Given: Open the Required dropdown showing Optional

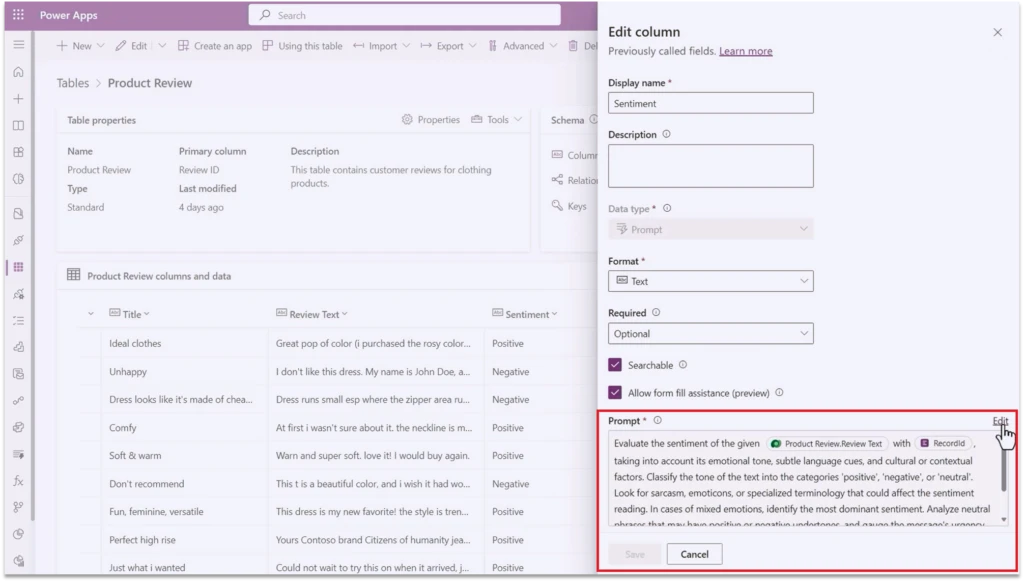Looking at the screenshot, I should point(710,333).
